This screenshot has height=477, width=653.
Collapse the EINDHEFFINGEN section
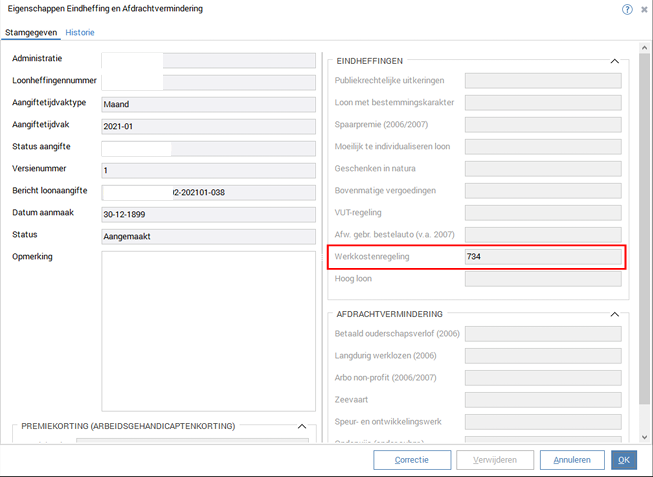coord(615,61)
